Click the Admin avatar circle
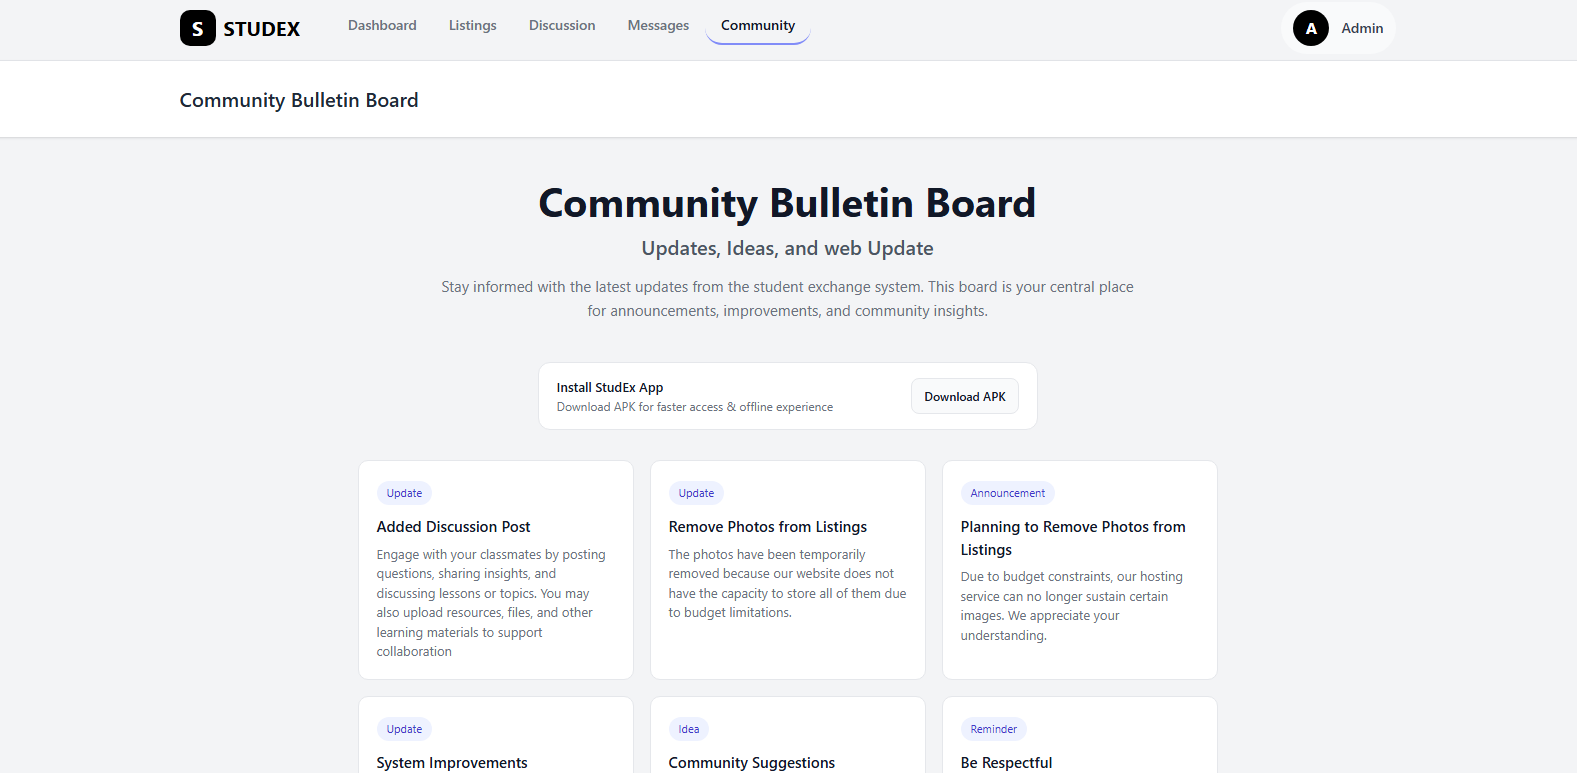The image size is (1577, 773). pyautogui.click(x=1311, y=28)
